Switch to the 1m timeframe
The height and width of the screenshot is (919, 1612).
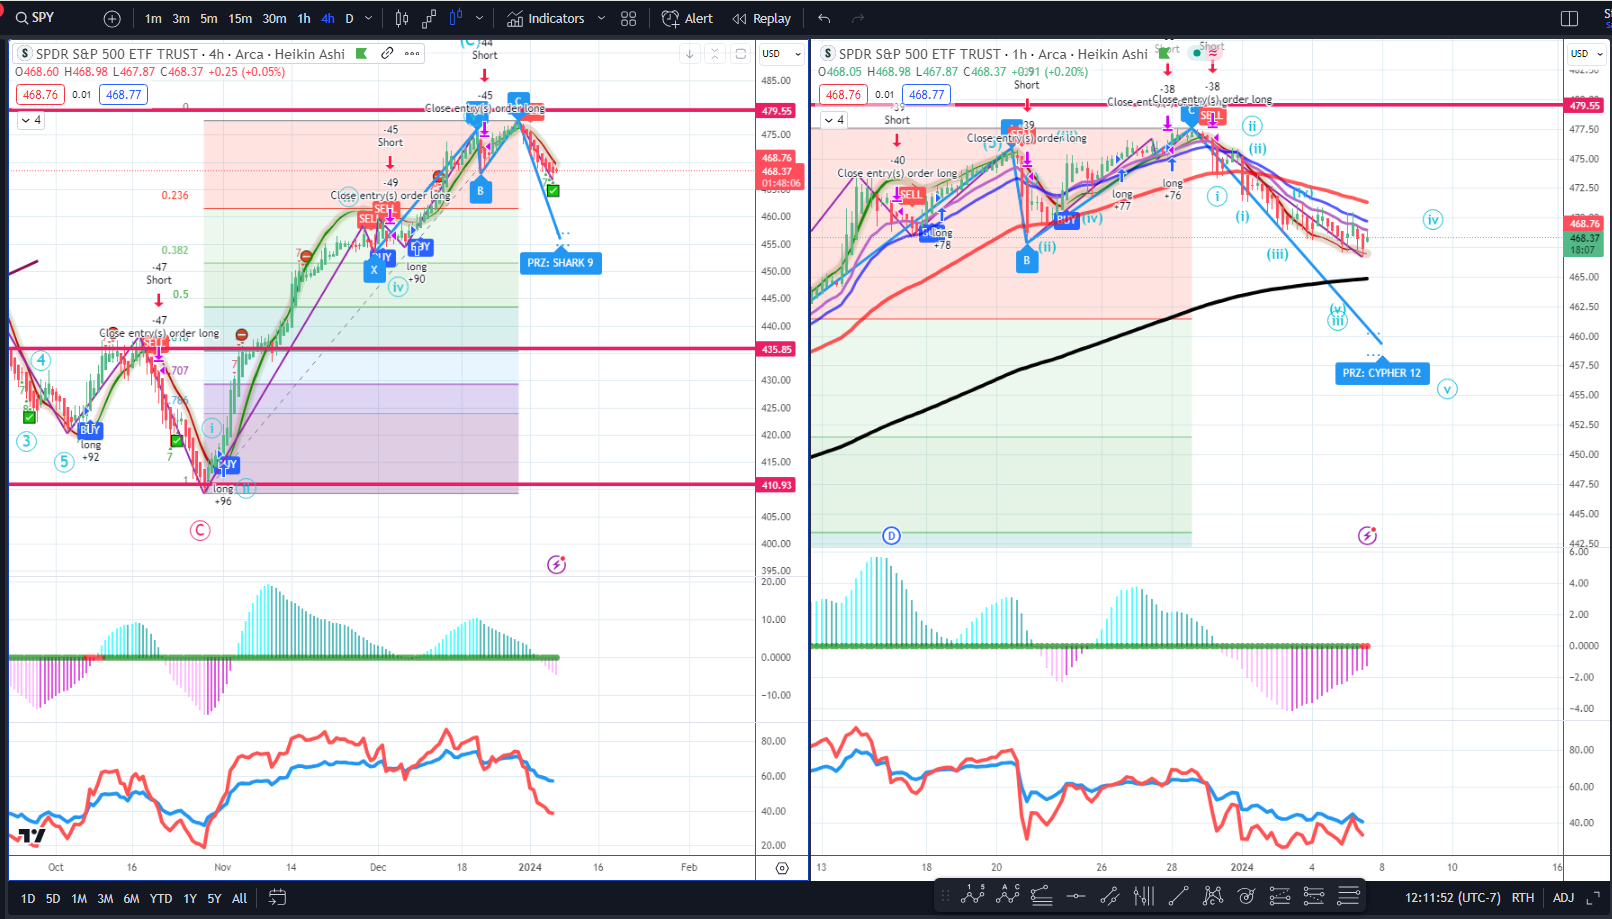tap(153, 18)
